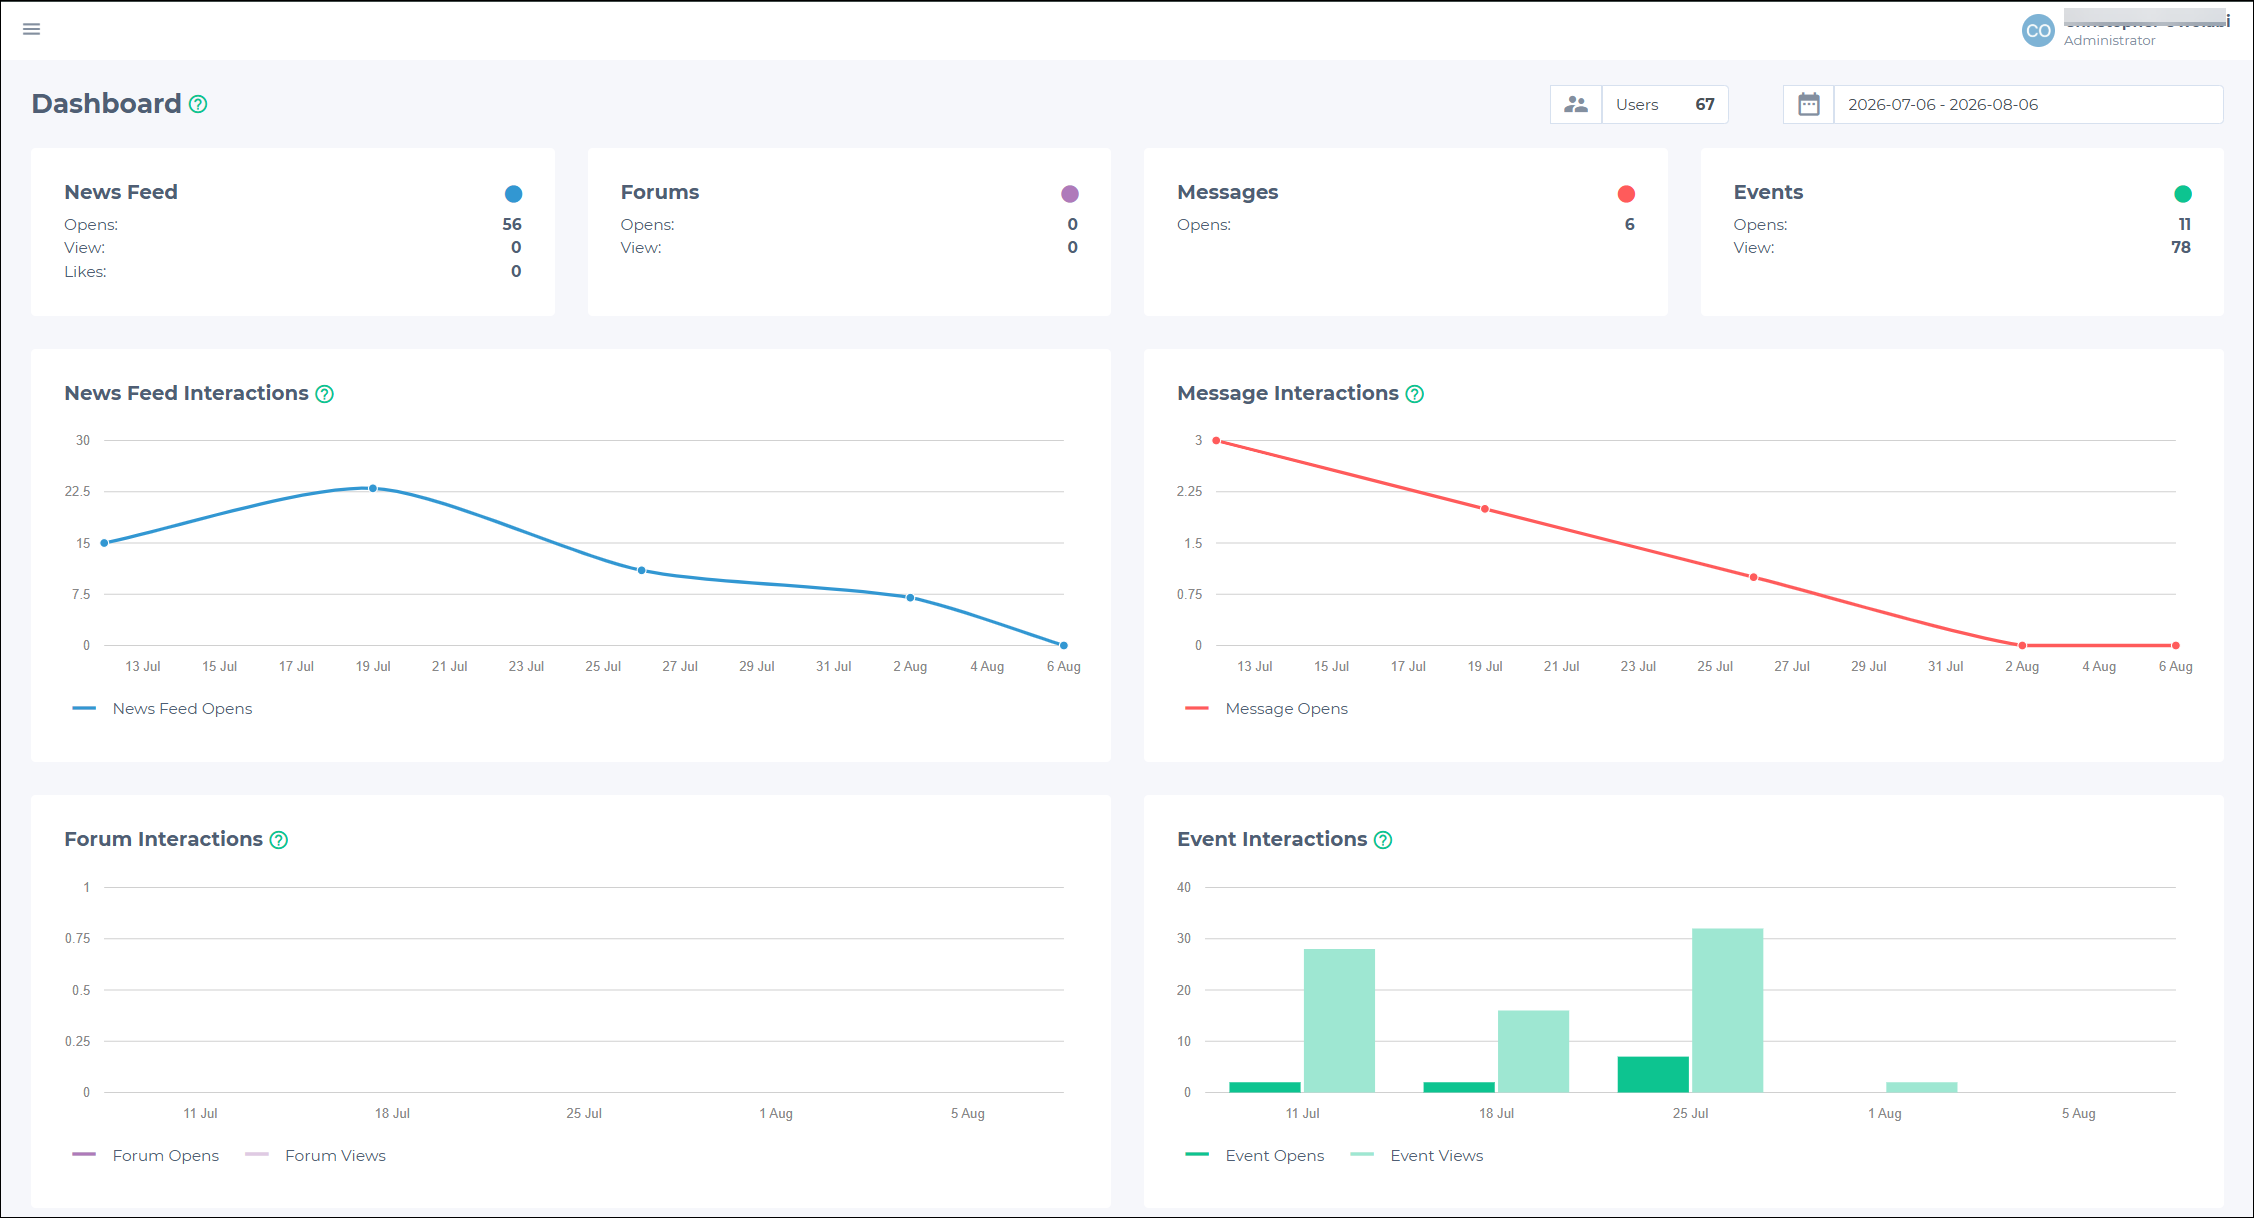
Task: Open the hamburger navigation menu
Action: tap(32, 29)
